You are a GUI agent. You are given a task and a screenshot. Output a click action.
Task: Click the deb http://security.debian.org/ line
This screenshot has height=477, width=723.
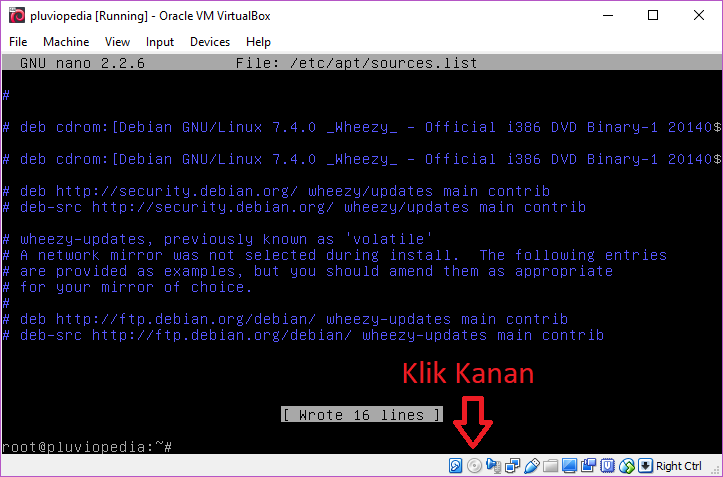pos(276,191)
